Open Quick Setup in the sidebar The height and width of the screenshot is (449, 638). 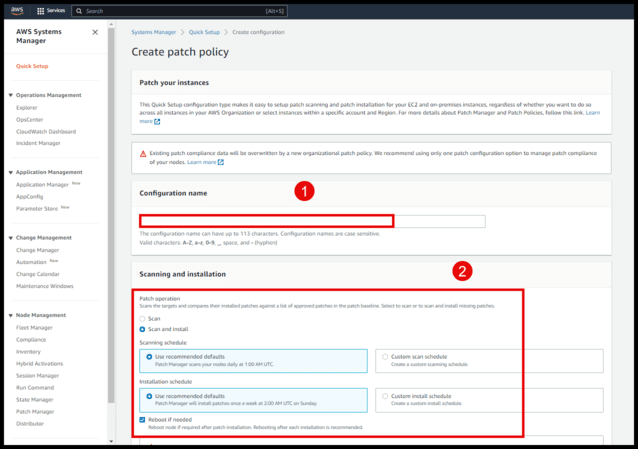pyautogui.click(x=32, y=66)
